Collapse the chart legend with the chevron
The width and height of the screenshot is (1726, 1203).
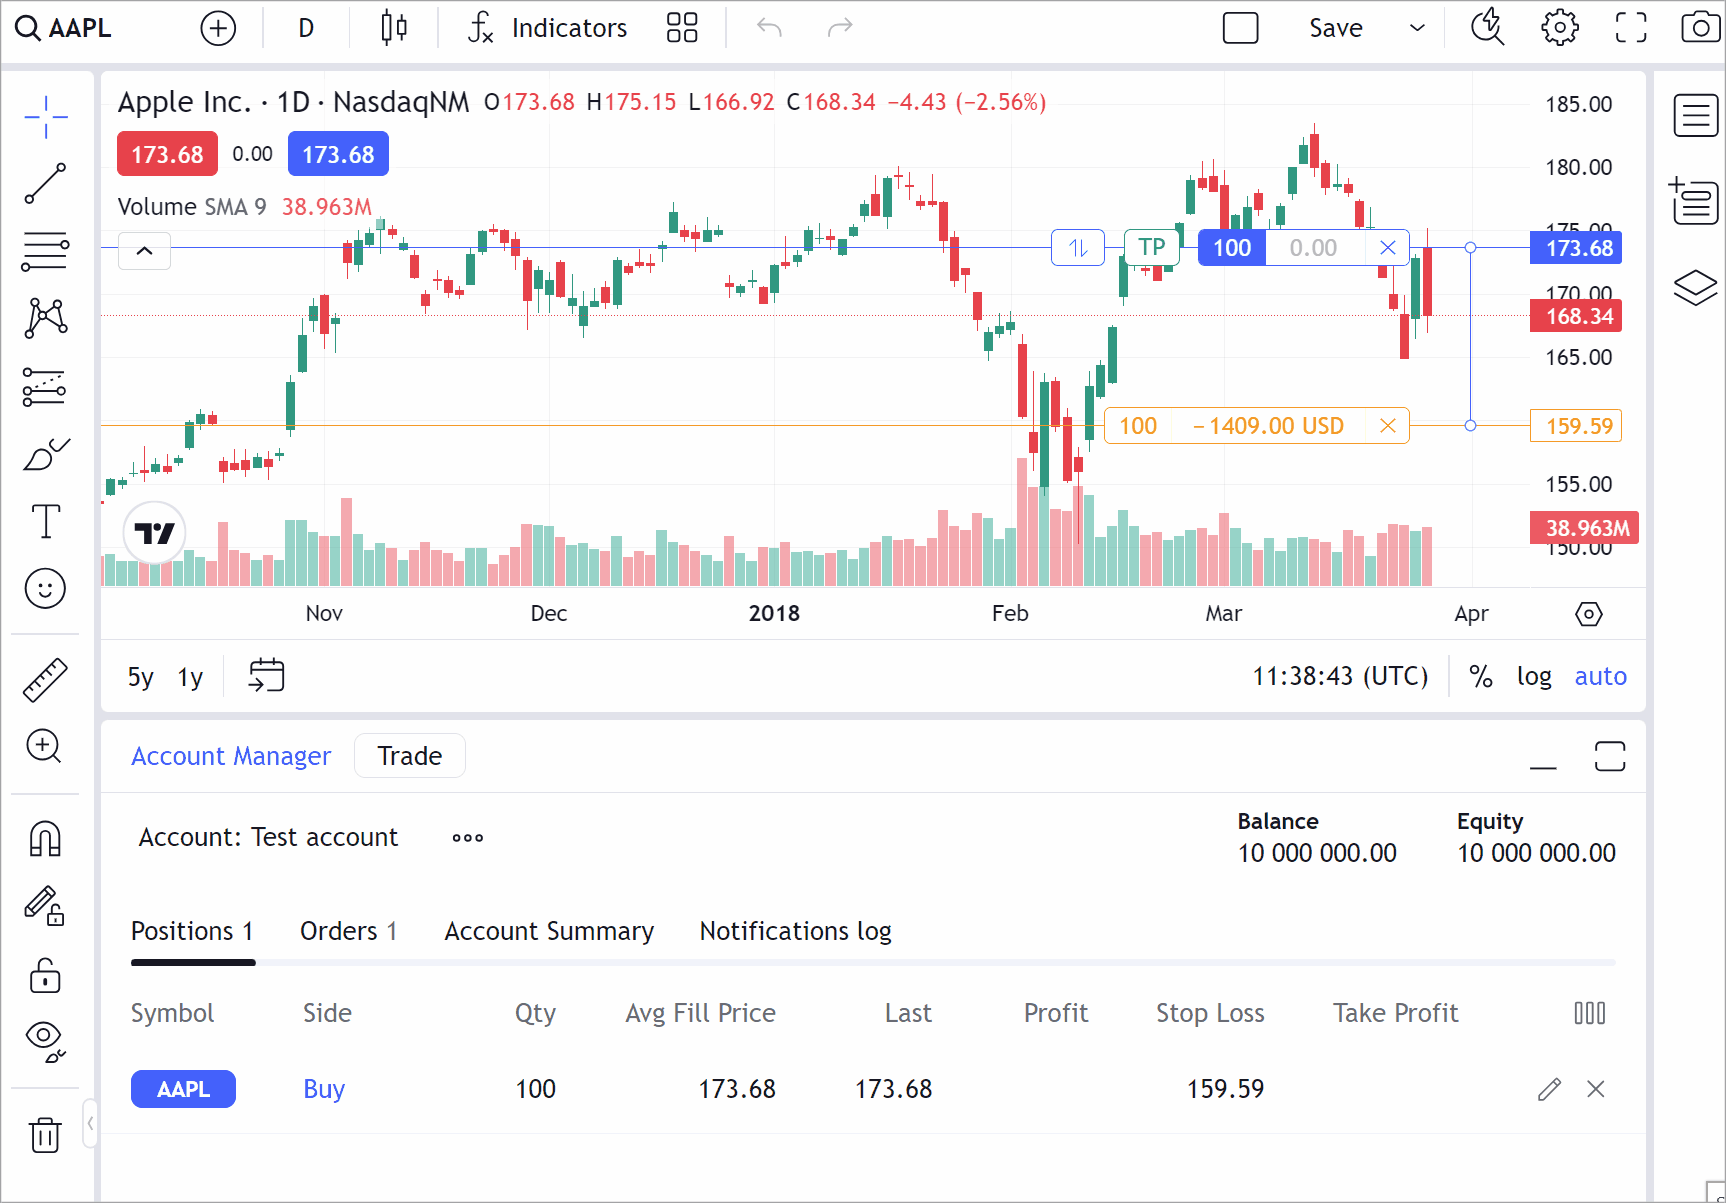pyautogui.click(x=144, y=251)
